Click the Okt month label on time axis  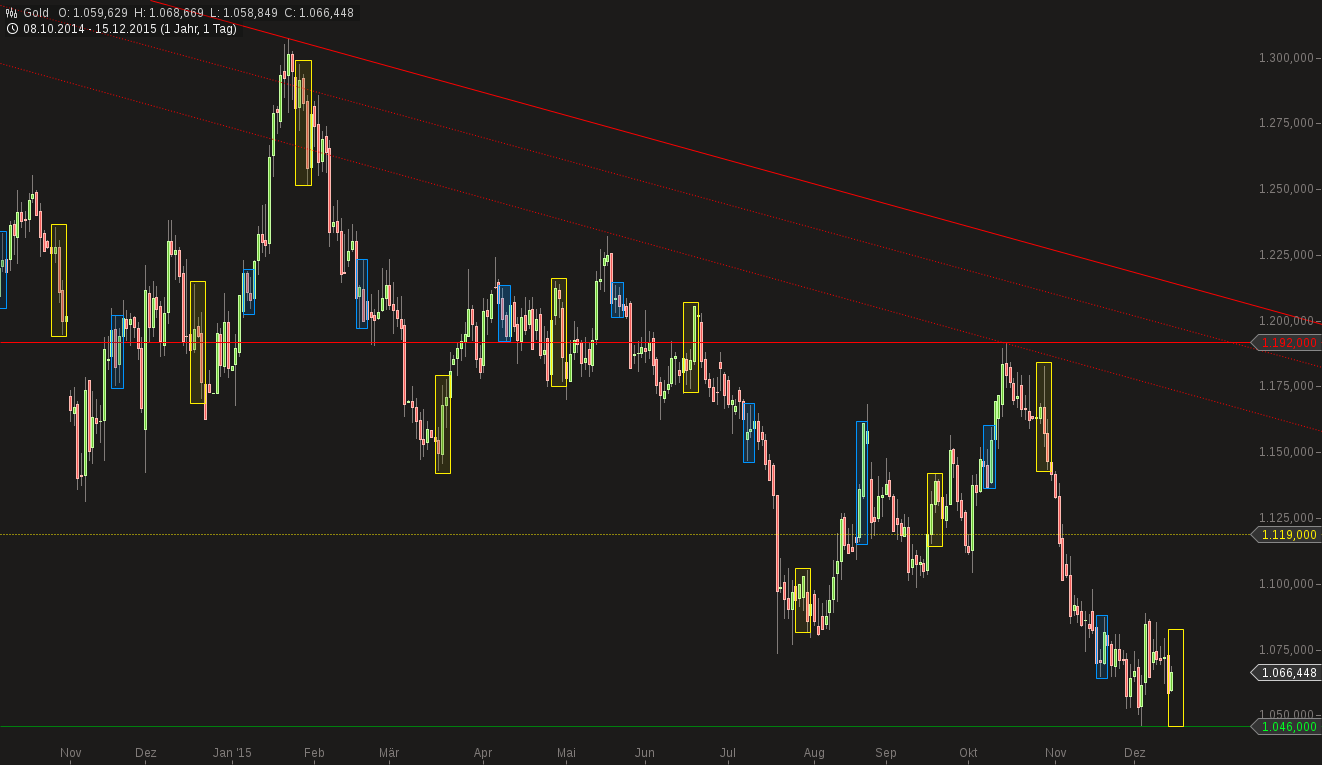tap(966, 753)
